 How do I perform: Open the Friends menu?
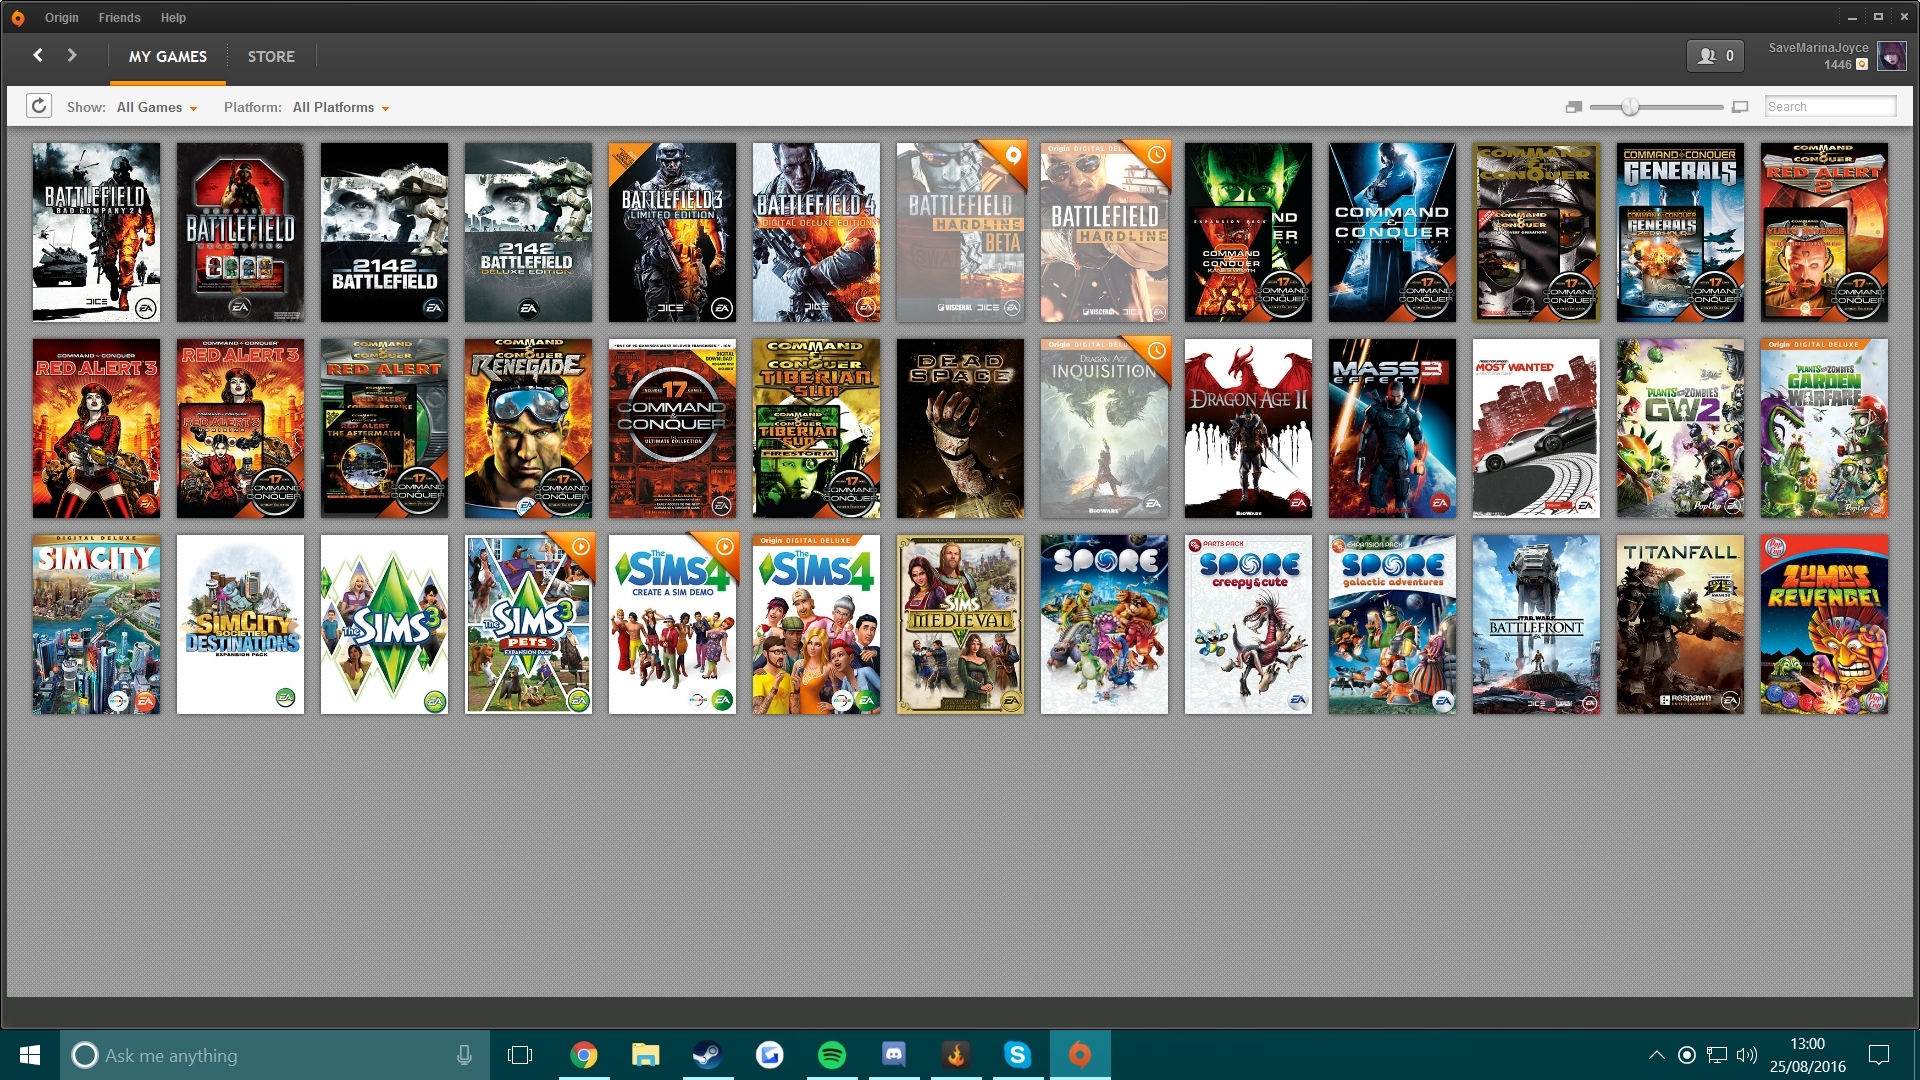click(119, 18)
